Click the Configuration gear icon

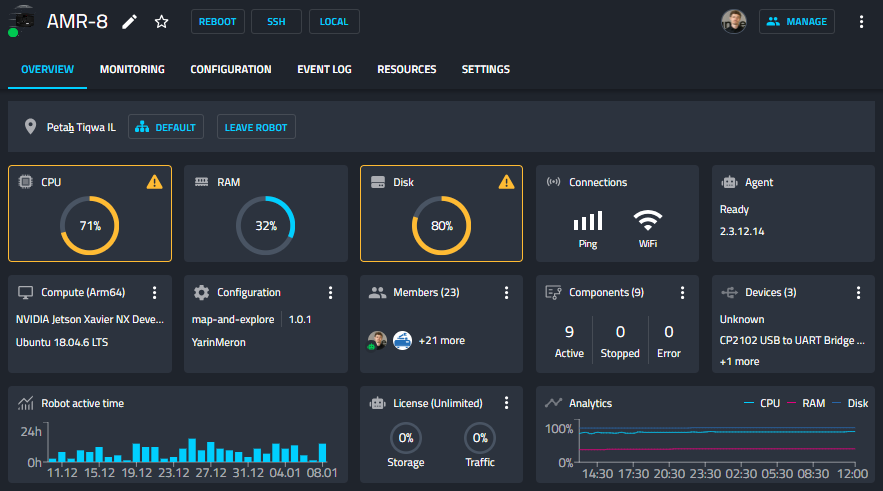click(201, 292)
